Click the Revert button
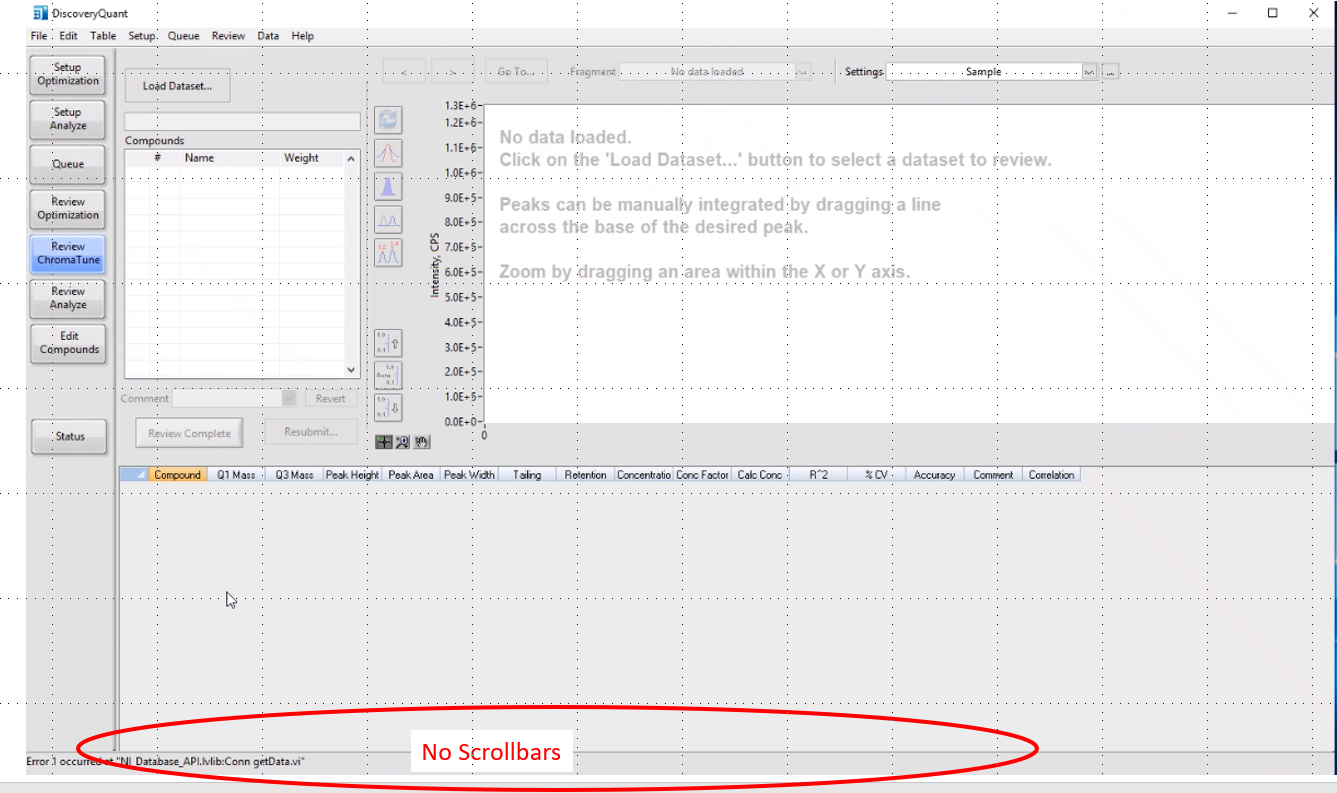The width and height of the screenshot is (1337, 793). click(330, 398)
